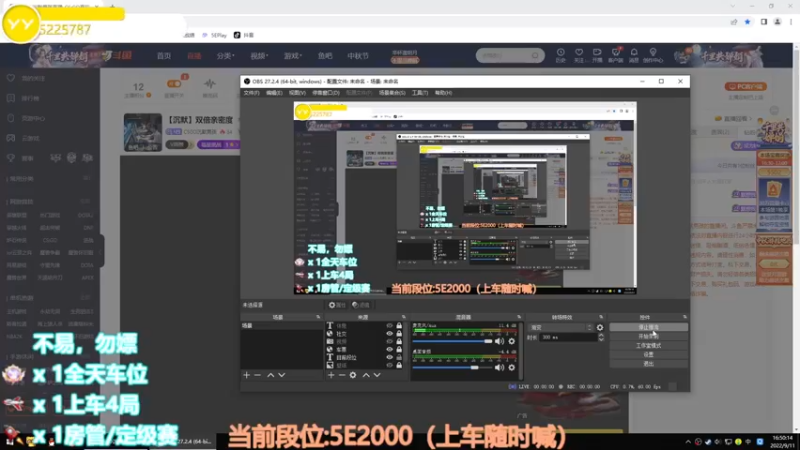Click the transition duration stepper arrows
The image size is (800, 450).
click(x=601, y=337)
